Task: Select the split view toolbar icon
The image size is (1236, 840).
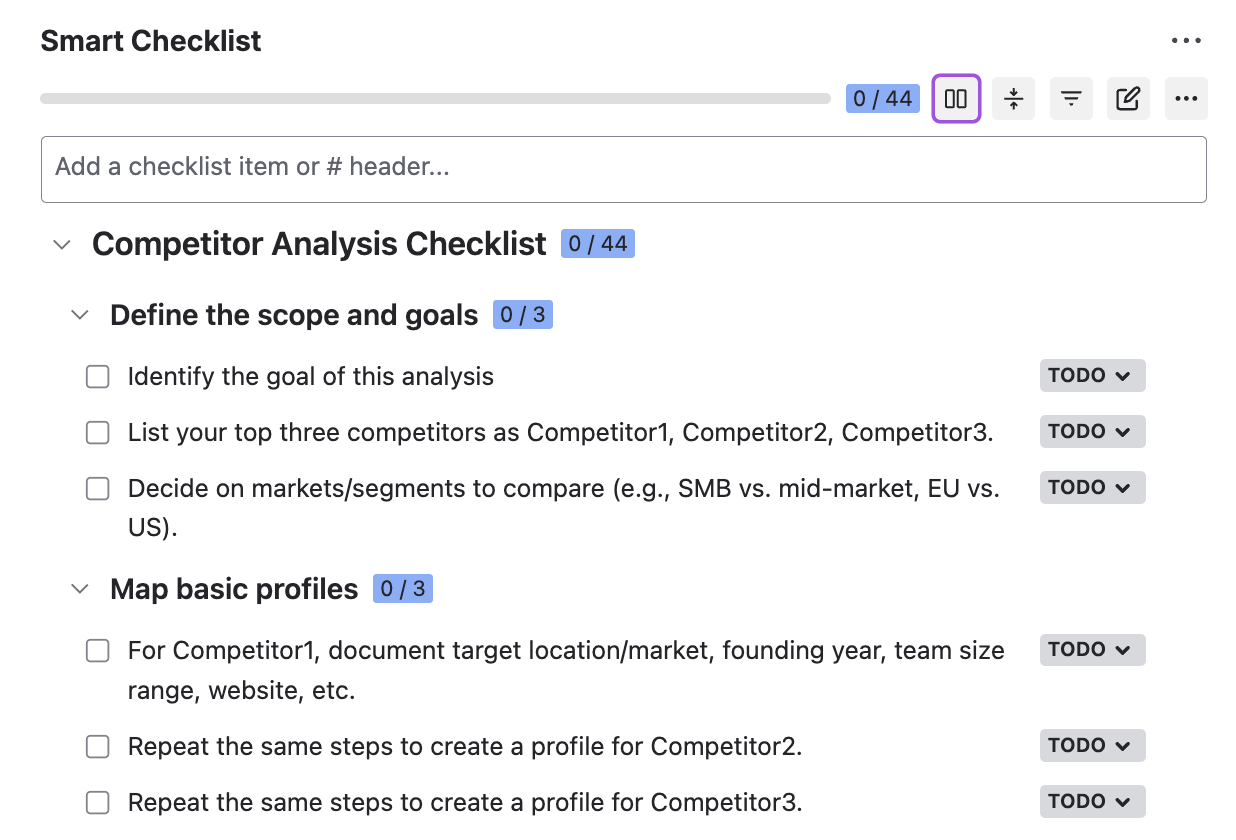Action: point(955,98)
